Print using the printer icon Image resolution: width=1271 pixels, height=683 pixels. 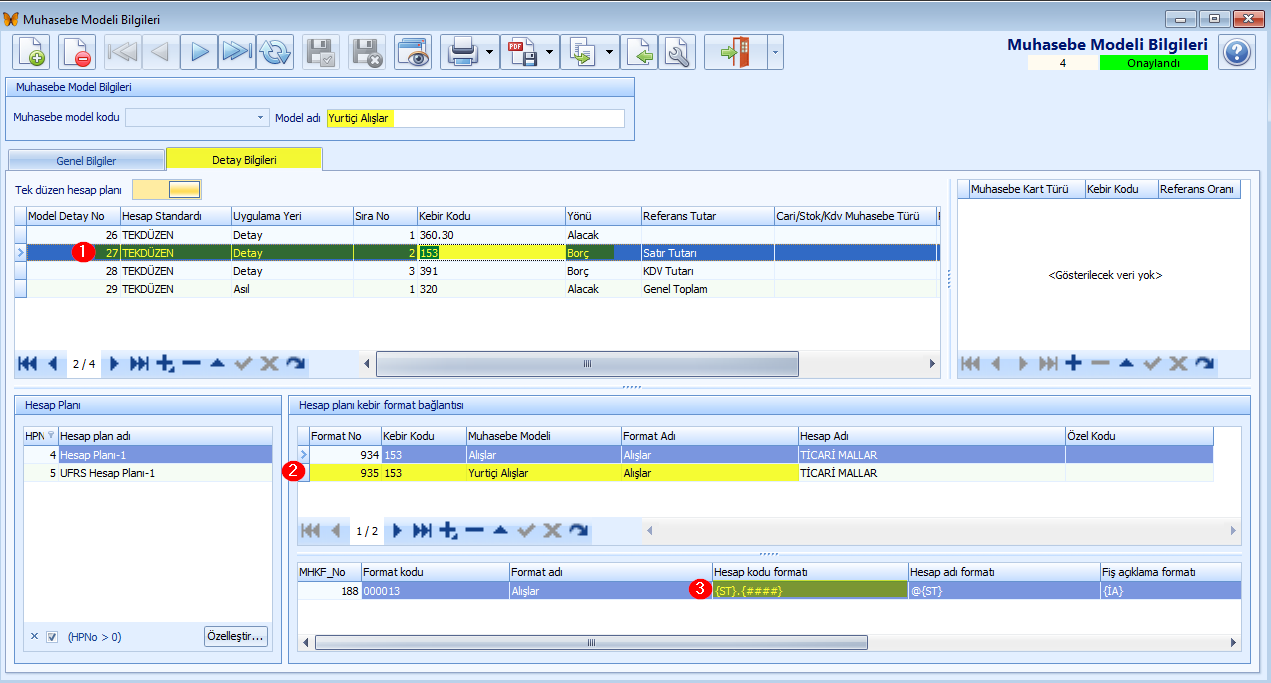click(x=461, y=53)
